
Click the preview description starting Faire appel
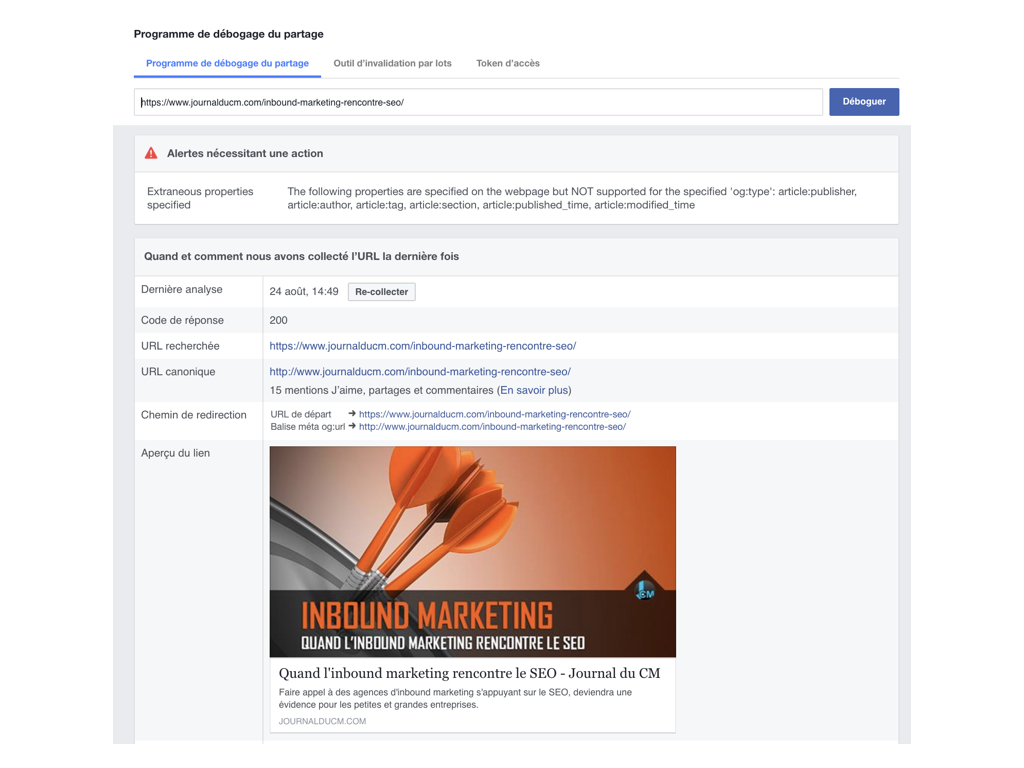pos(455,698)
